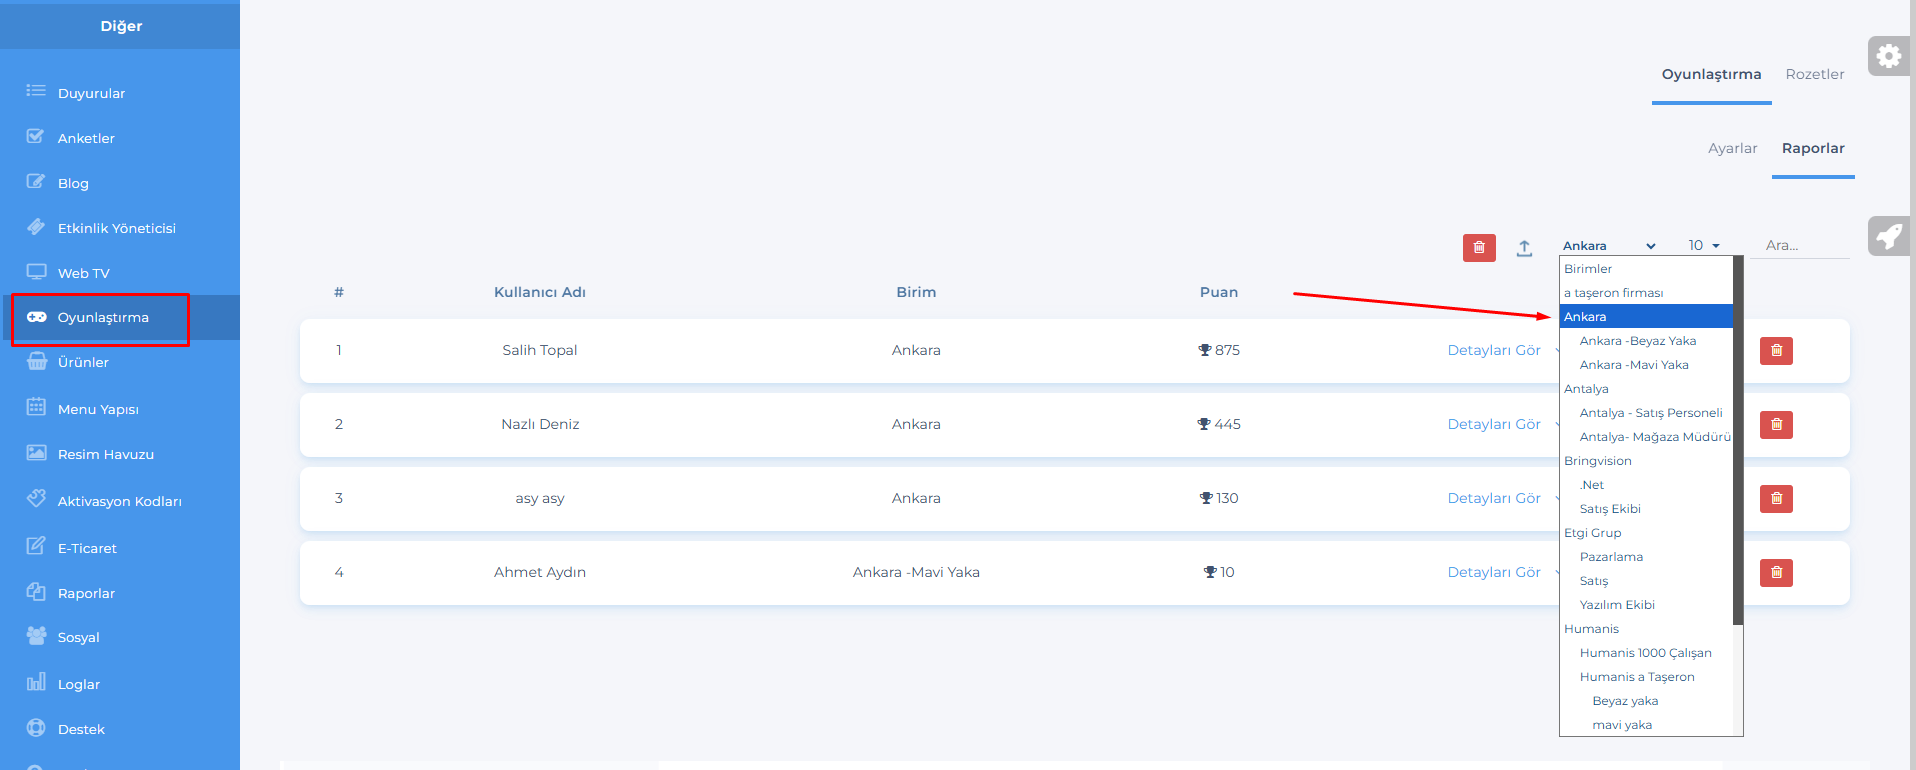
Task: Switch to the Rozetler tab
Action: point(1814,75)
